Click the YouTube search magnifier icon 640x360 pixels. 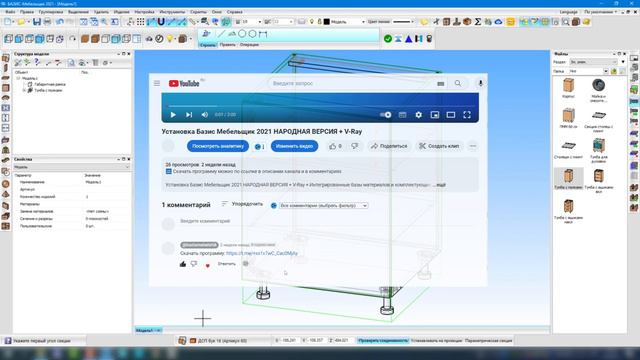pyautogui.click(x=458, y=83)
